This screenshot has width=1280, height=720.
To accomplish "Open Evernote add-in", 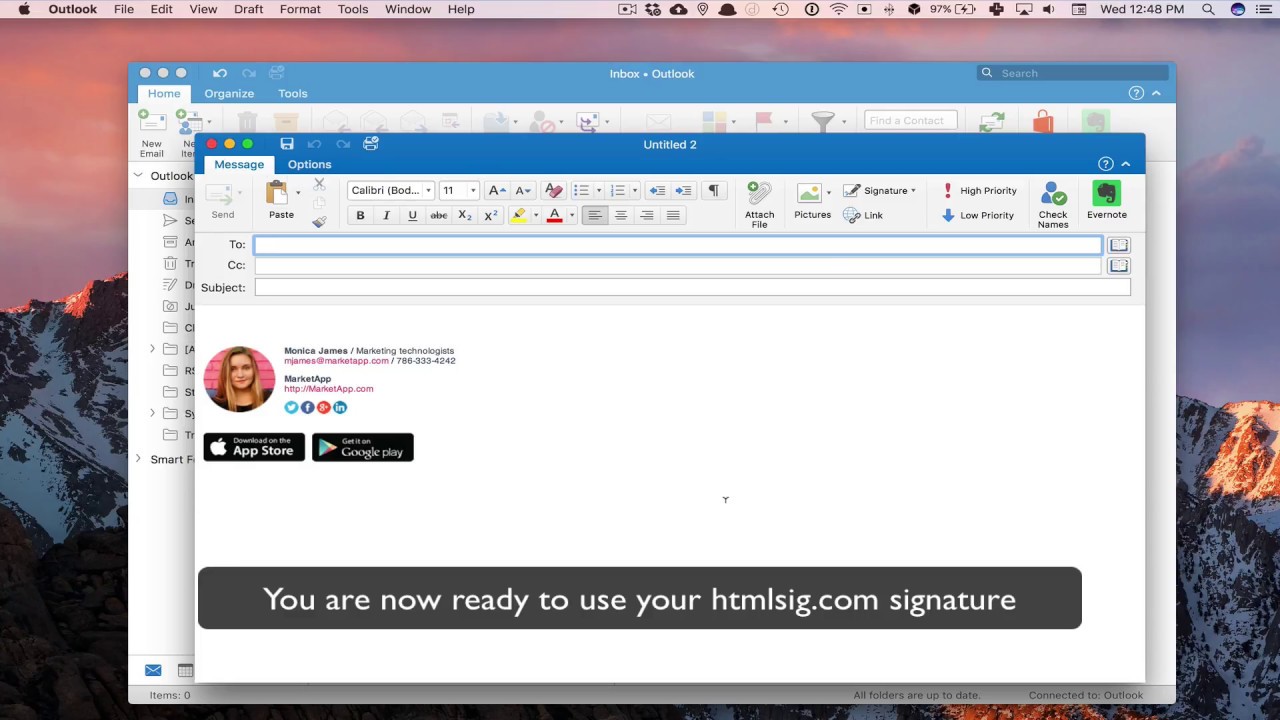I will click(1106, 200).
